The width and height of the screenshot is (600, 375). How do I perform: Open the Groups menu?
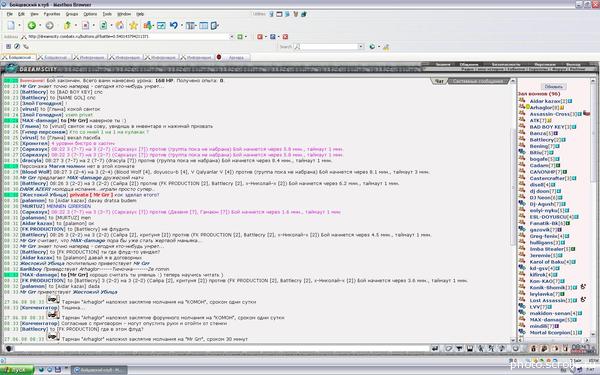pos(72,14)
